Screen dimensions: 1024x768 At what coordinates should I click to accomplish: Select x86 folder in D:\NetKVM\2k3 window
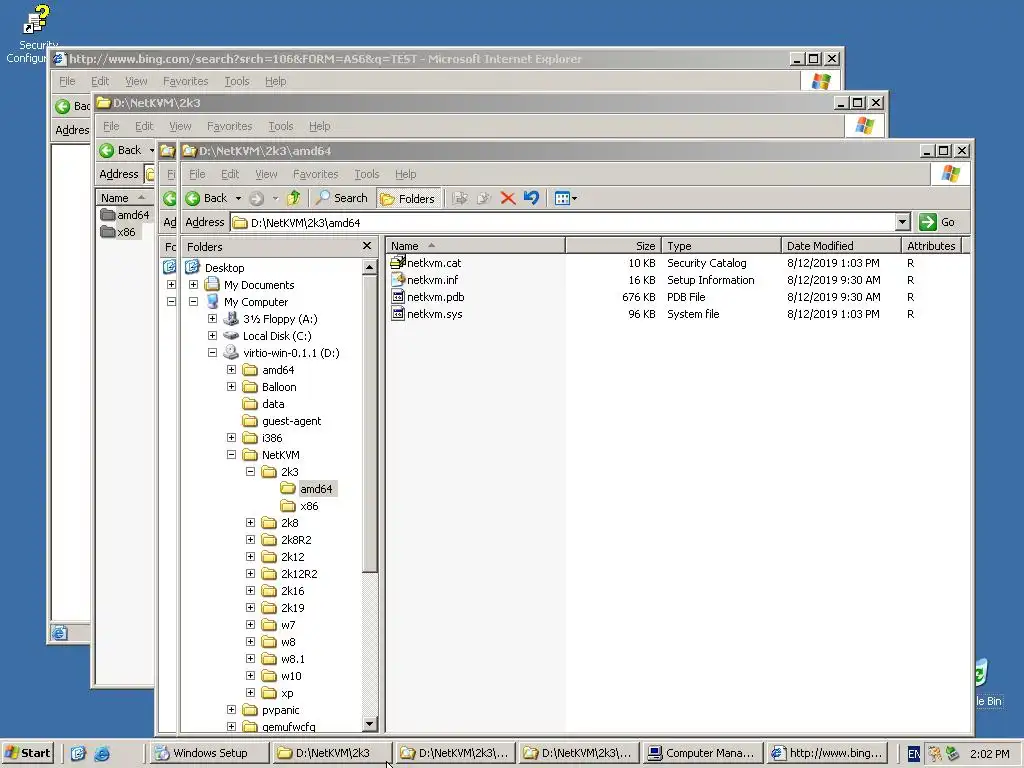pyautogui.click(x=118, y=232)
